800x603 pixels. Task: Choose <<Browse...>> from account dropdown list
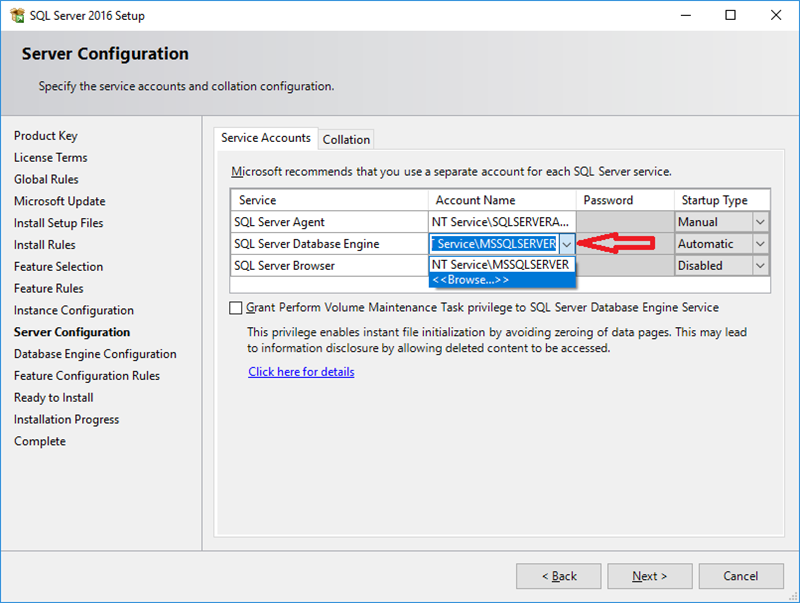pyautogui.click(x=470, y=280)
